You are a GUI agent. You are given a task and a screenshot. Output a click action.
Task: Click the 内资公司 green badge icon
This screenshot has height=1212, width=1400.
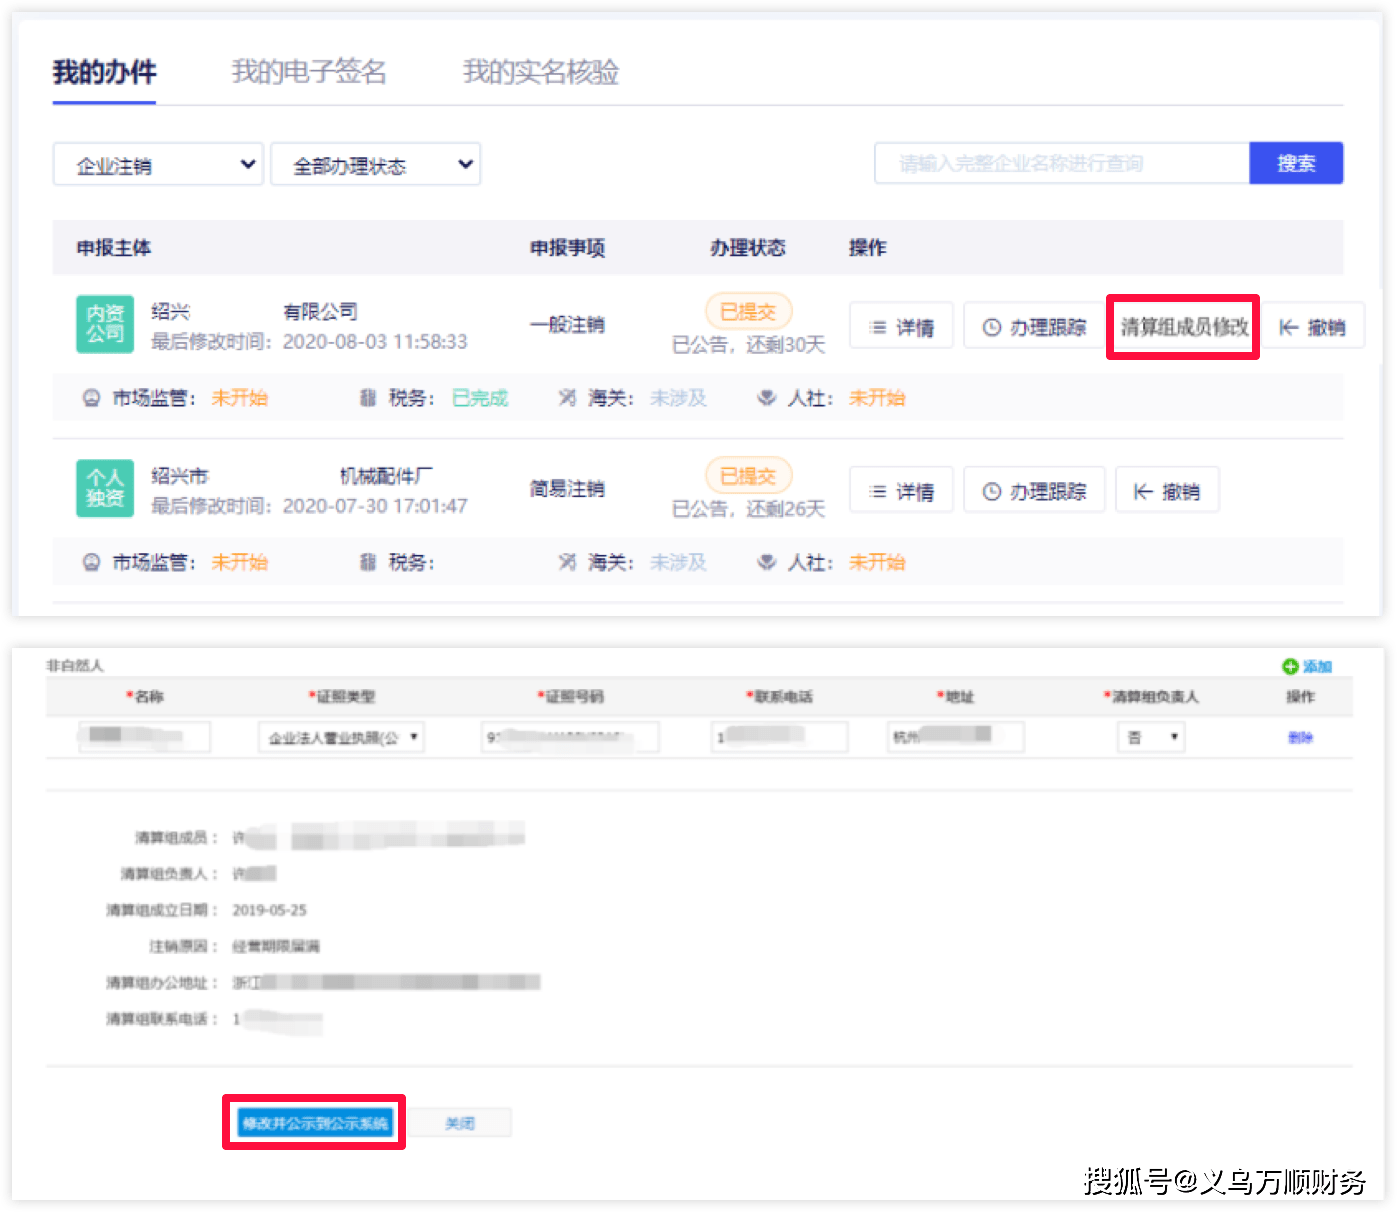[x=105, y=324]
